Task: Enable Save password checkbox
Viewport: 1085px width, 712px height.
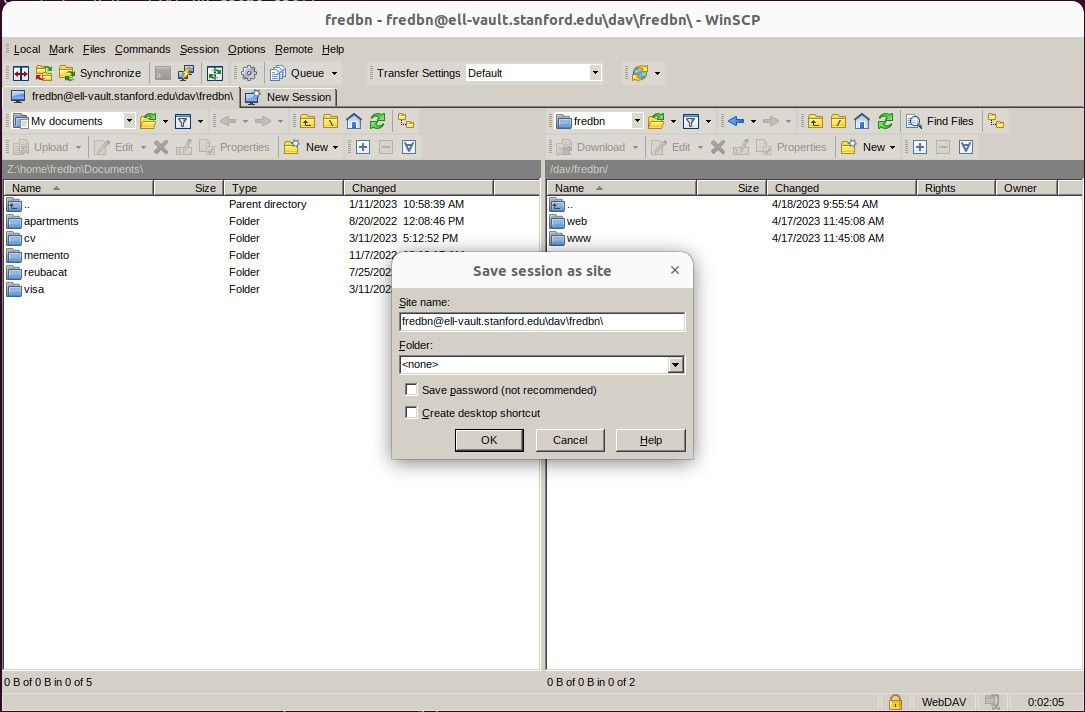Action: click(x=411, y=390)
